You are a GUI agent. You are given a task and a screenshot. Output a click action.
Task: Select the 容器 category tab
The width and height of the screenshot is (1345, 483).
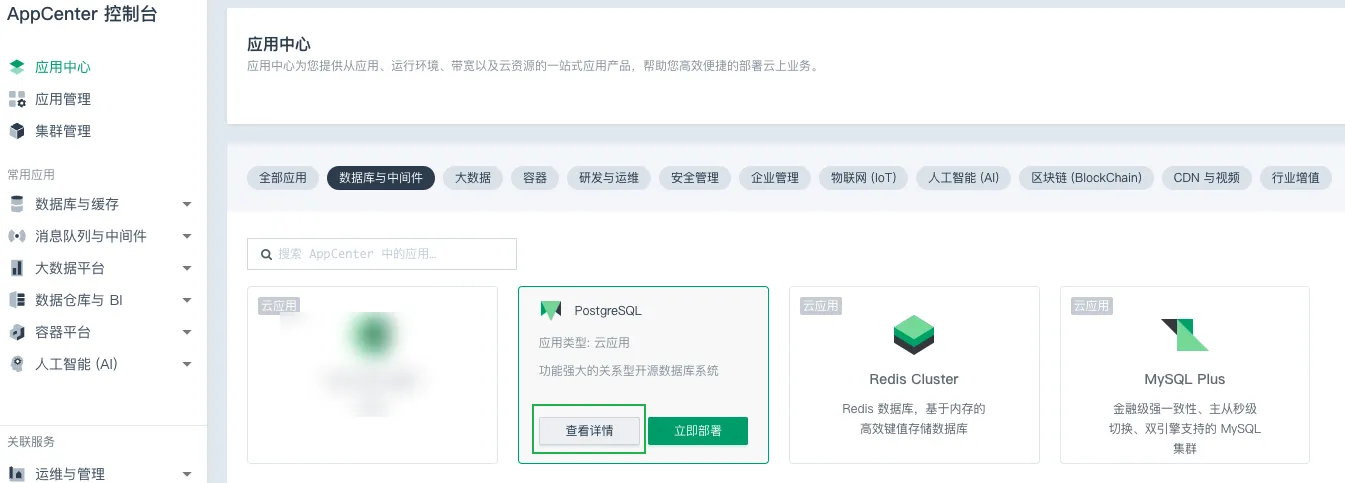535,178
